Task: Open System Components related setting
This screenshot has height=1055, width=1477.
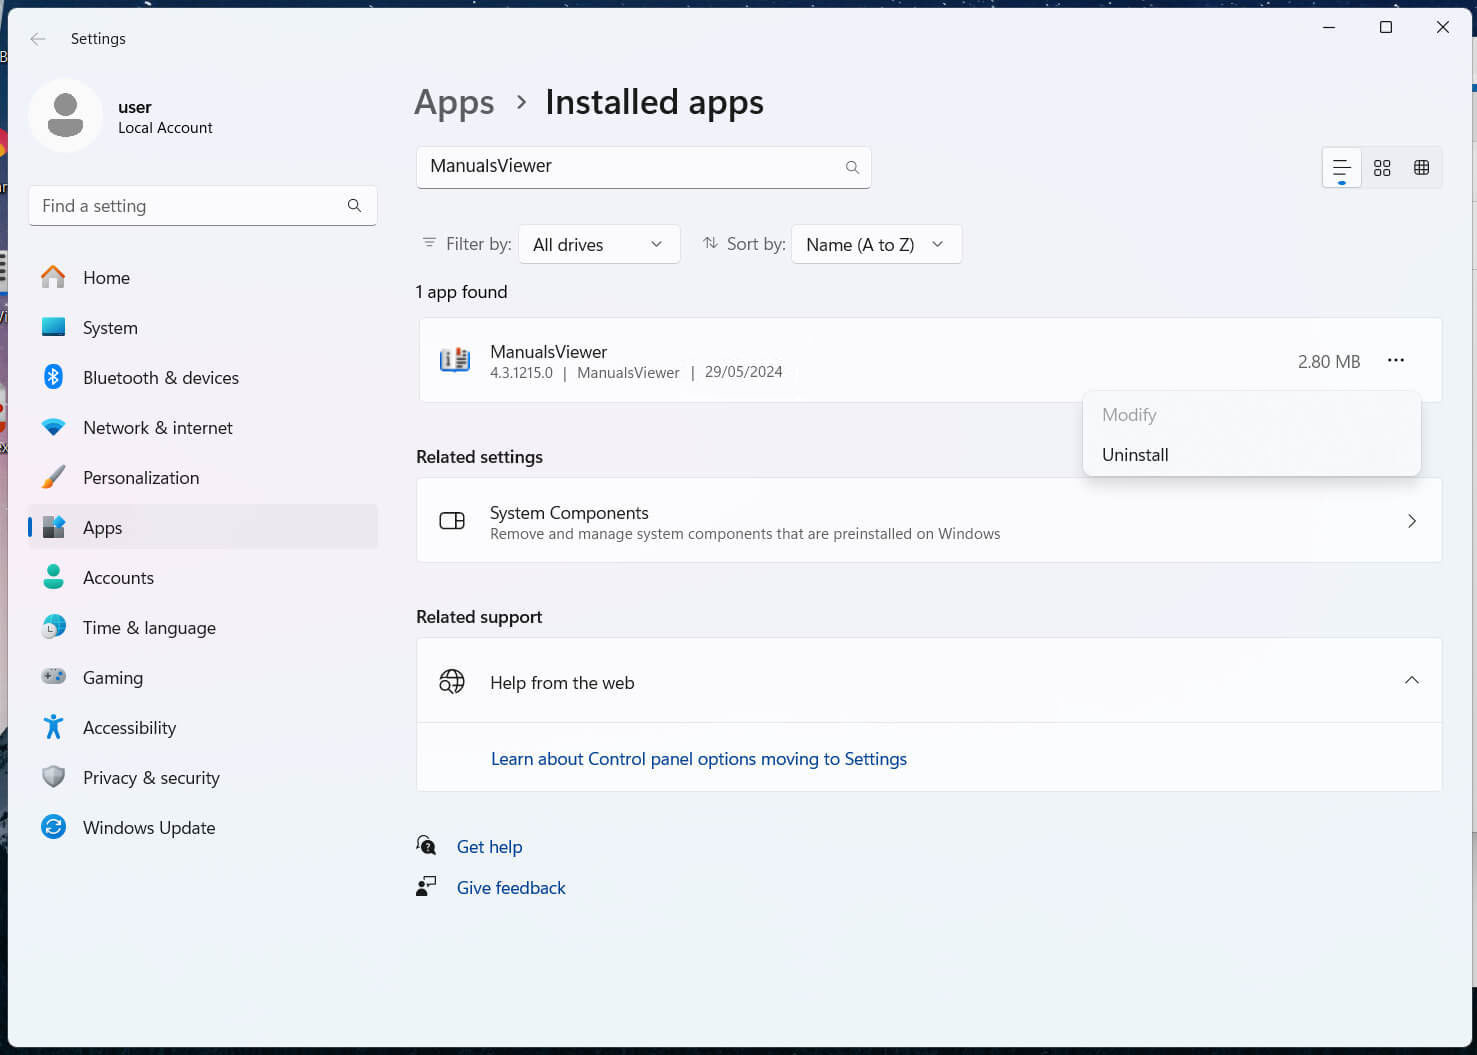Action: click(929, 521)
